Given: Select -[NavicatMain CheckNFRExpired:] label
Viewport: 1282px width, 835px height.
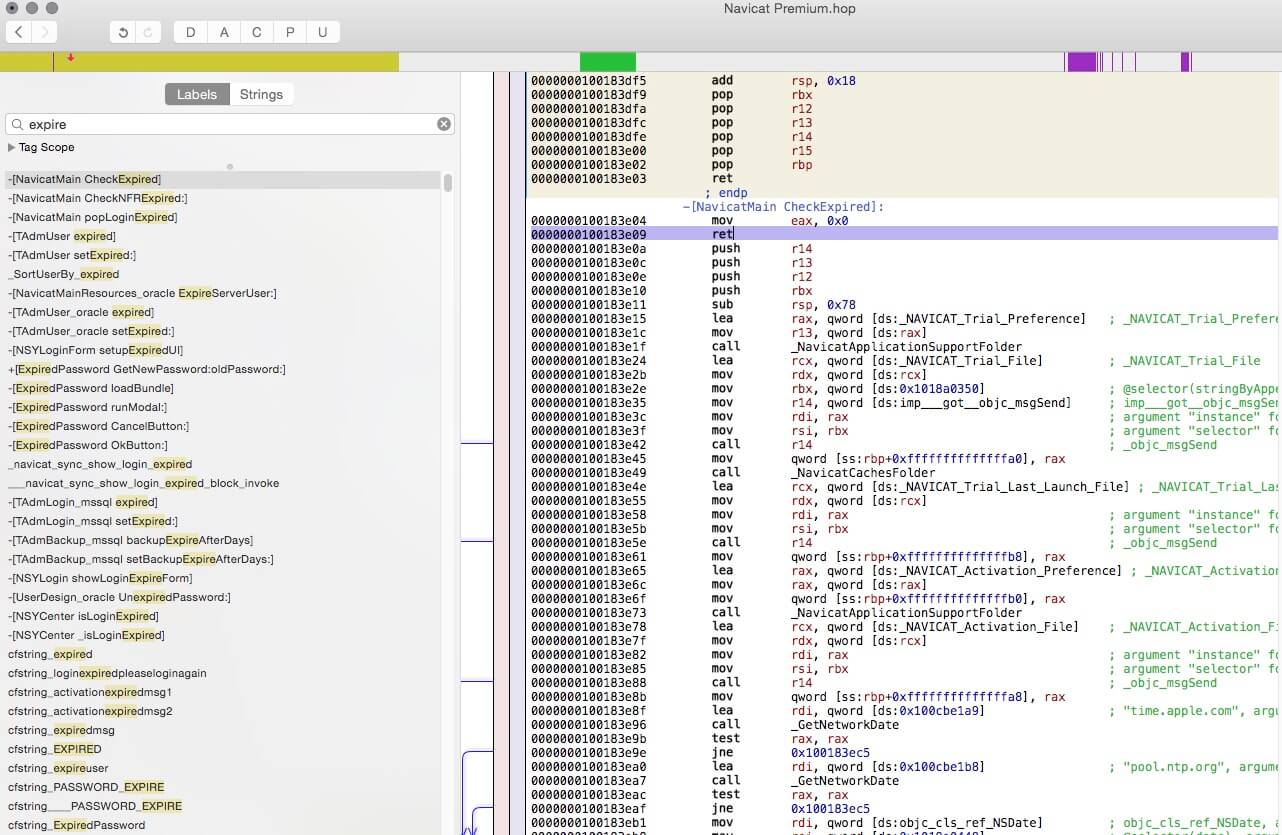Looking at the screenshot, I should (x=97, y=198).
